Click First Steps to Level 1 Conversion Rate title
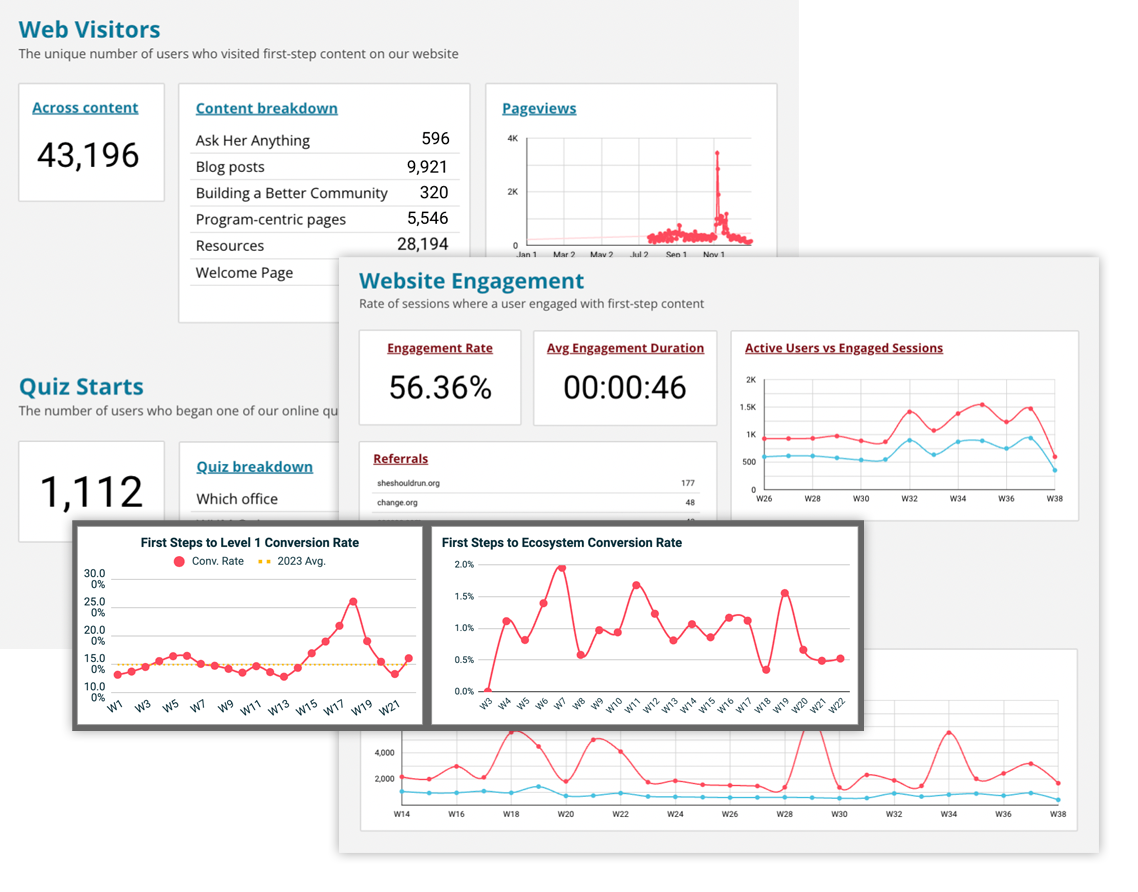The height and width of the screenshot is (892, 1138). [x=250, y=542]
